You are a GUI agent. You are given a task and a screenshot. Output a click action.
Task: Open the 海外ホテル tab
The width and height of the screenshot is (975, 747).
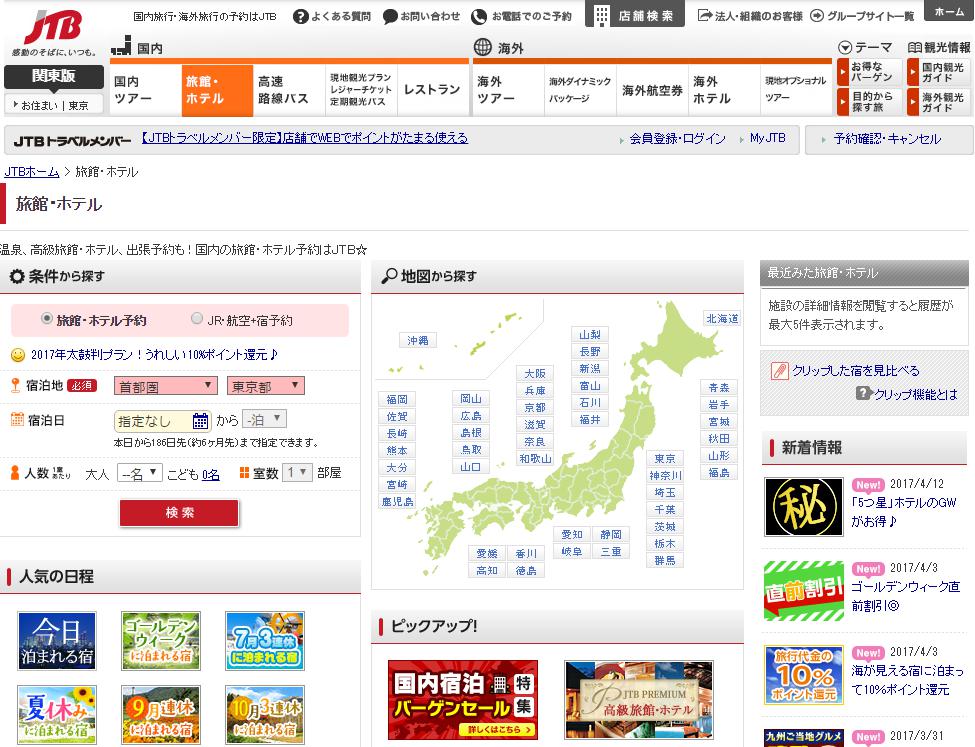point(724,90)
